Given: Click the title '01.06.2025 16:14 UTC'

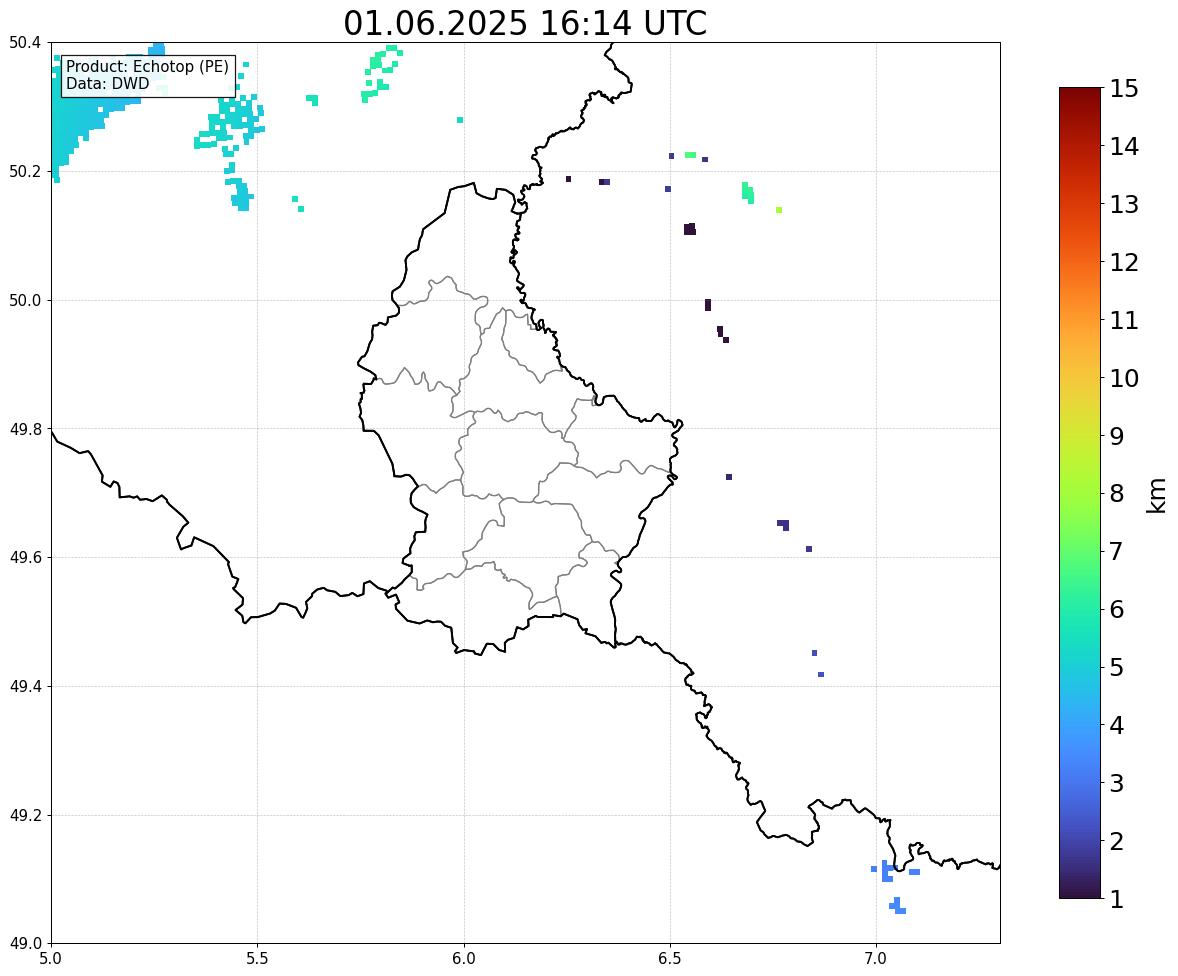Looking at the screenshot, I should (x=525, y=23).
